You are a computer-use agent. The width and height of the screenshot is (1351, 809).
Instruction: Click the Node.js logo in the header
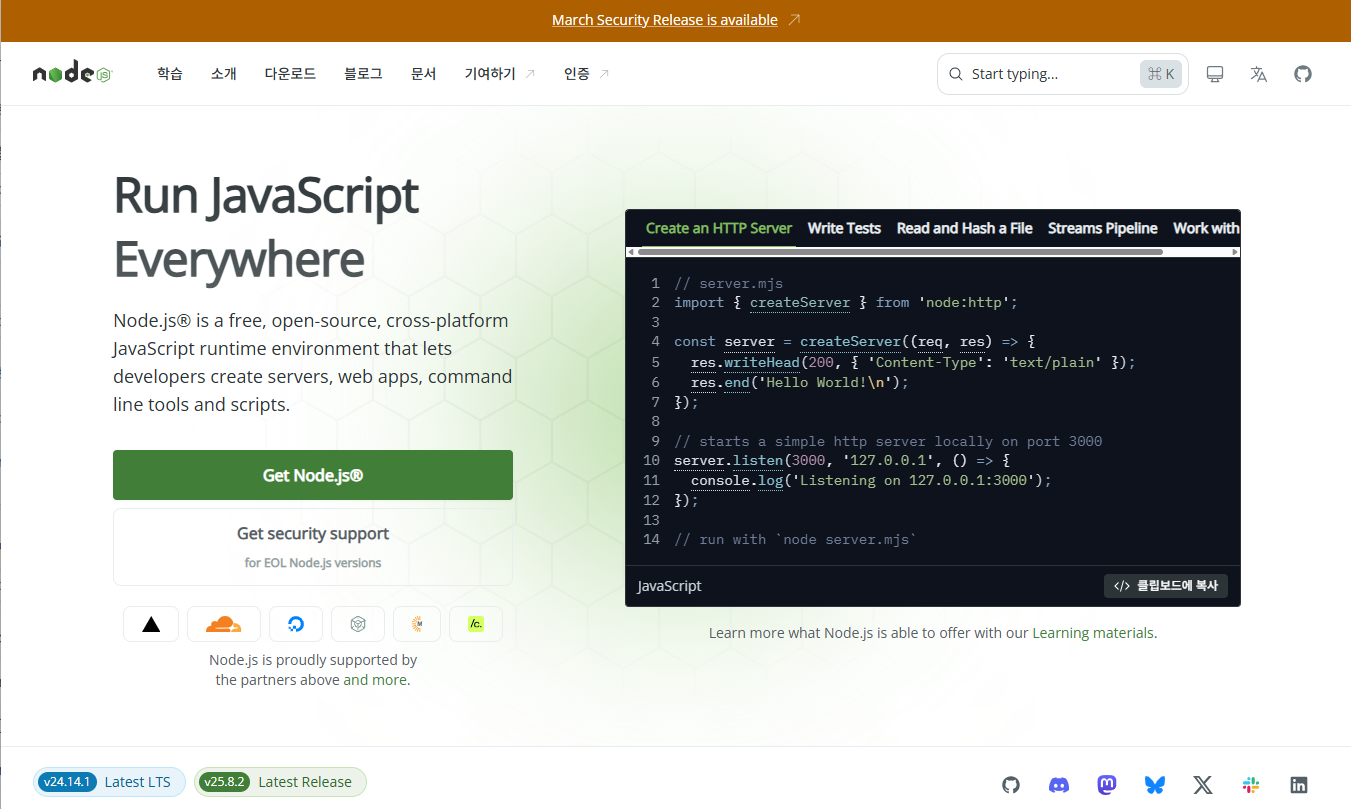click(71, 72)
